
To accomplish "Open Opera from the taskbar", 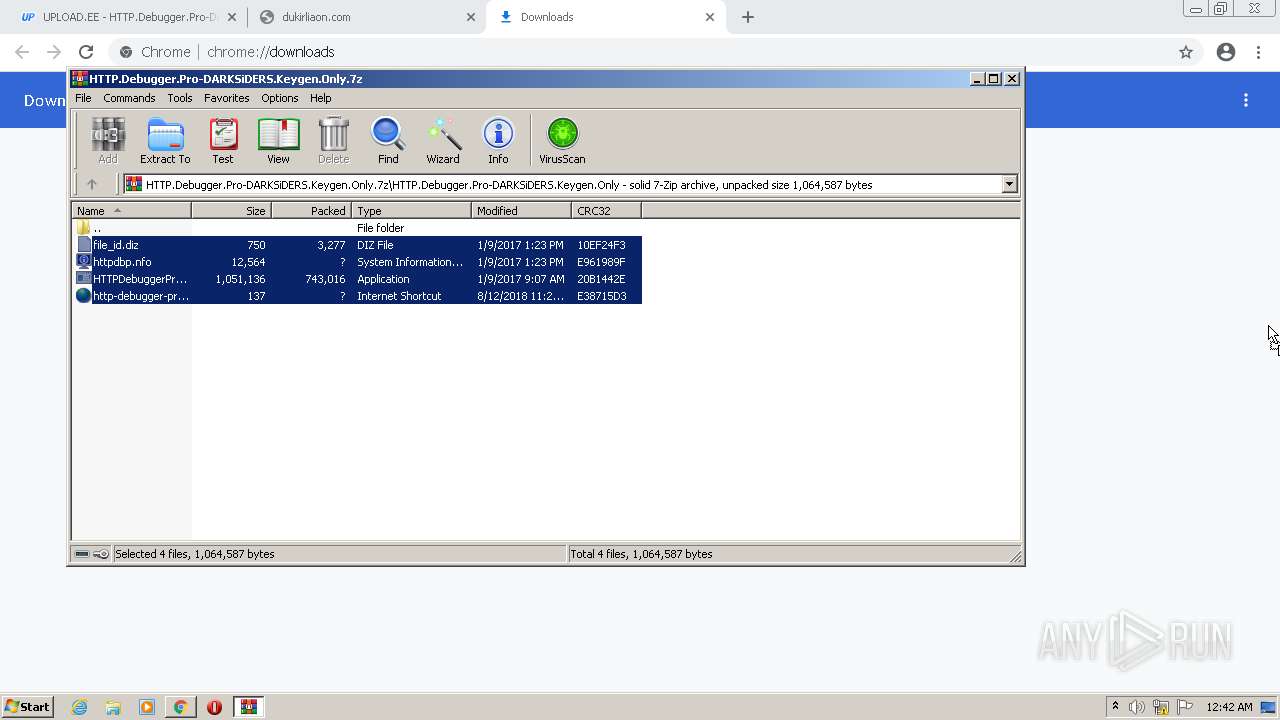I will [x=214, y=707].
